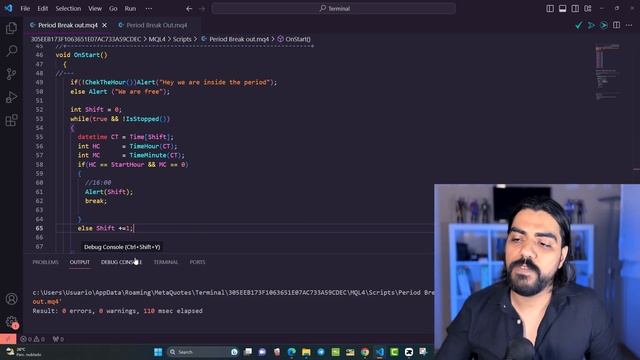Open the Selection menu
Screen dimensions: 640x360
pyautogui.click(x=68, y=9)
